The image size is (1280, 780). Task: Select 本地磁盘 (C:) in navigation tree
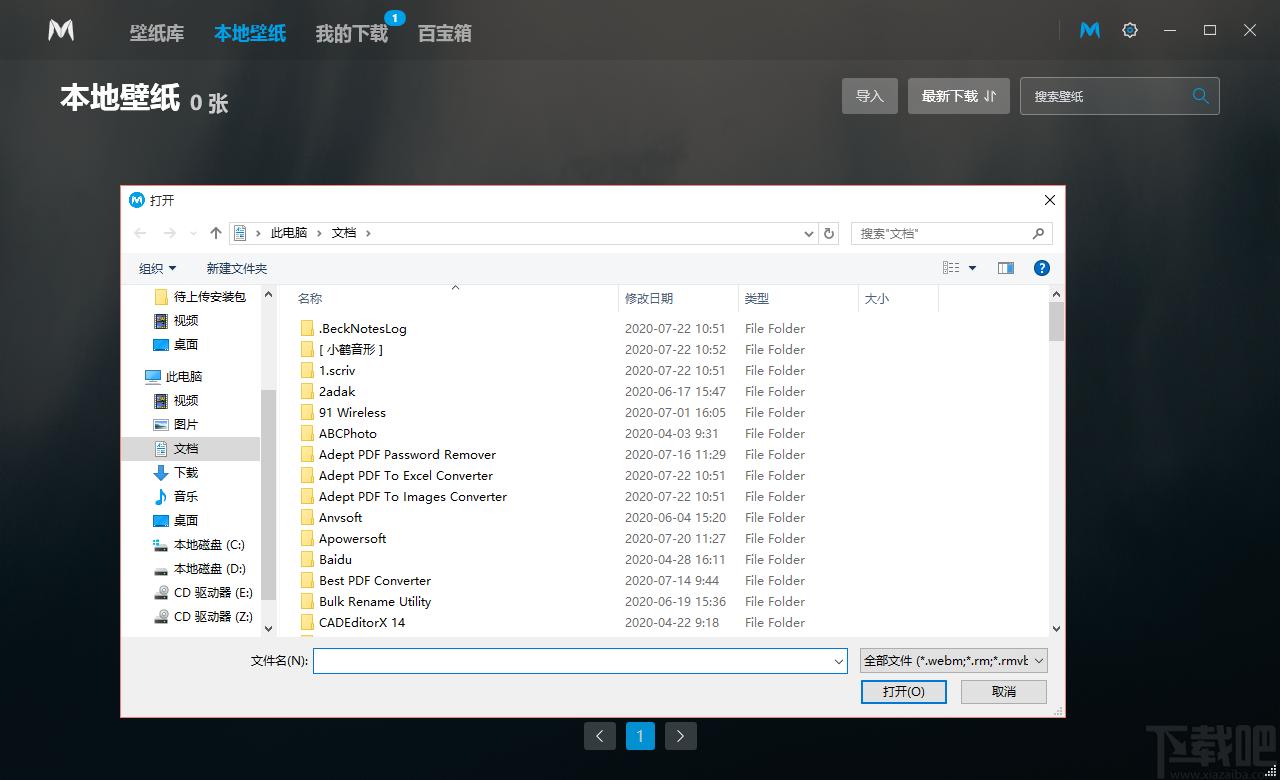coord(208,545)
